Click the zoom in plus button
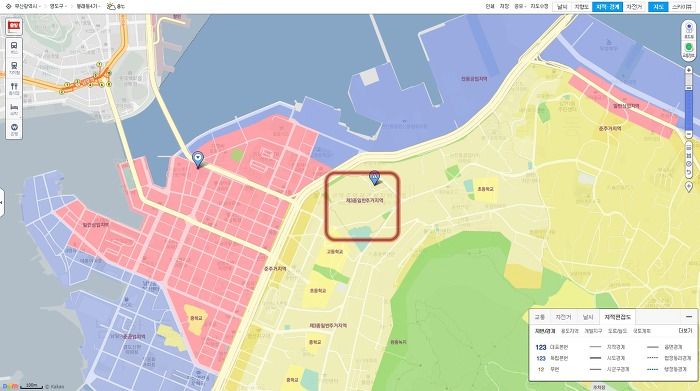This screenshot has height=391, width=700. pyautogui.click(x=688, y=71)
